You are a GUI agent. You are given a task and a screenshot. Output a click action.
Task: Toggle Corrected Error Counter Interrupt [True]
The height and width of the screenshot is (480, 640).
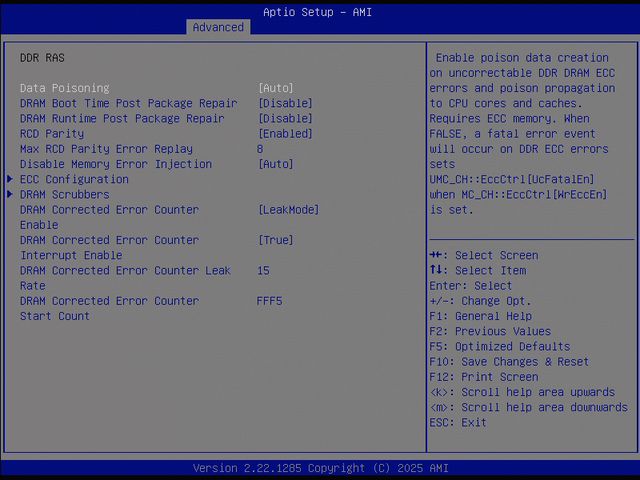pos(275,240)
